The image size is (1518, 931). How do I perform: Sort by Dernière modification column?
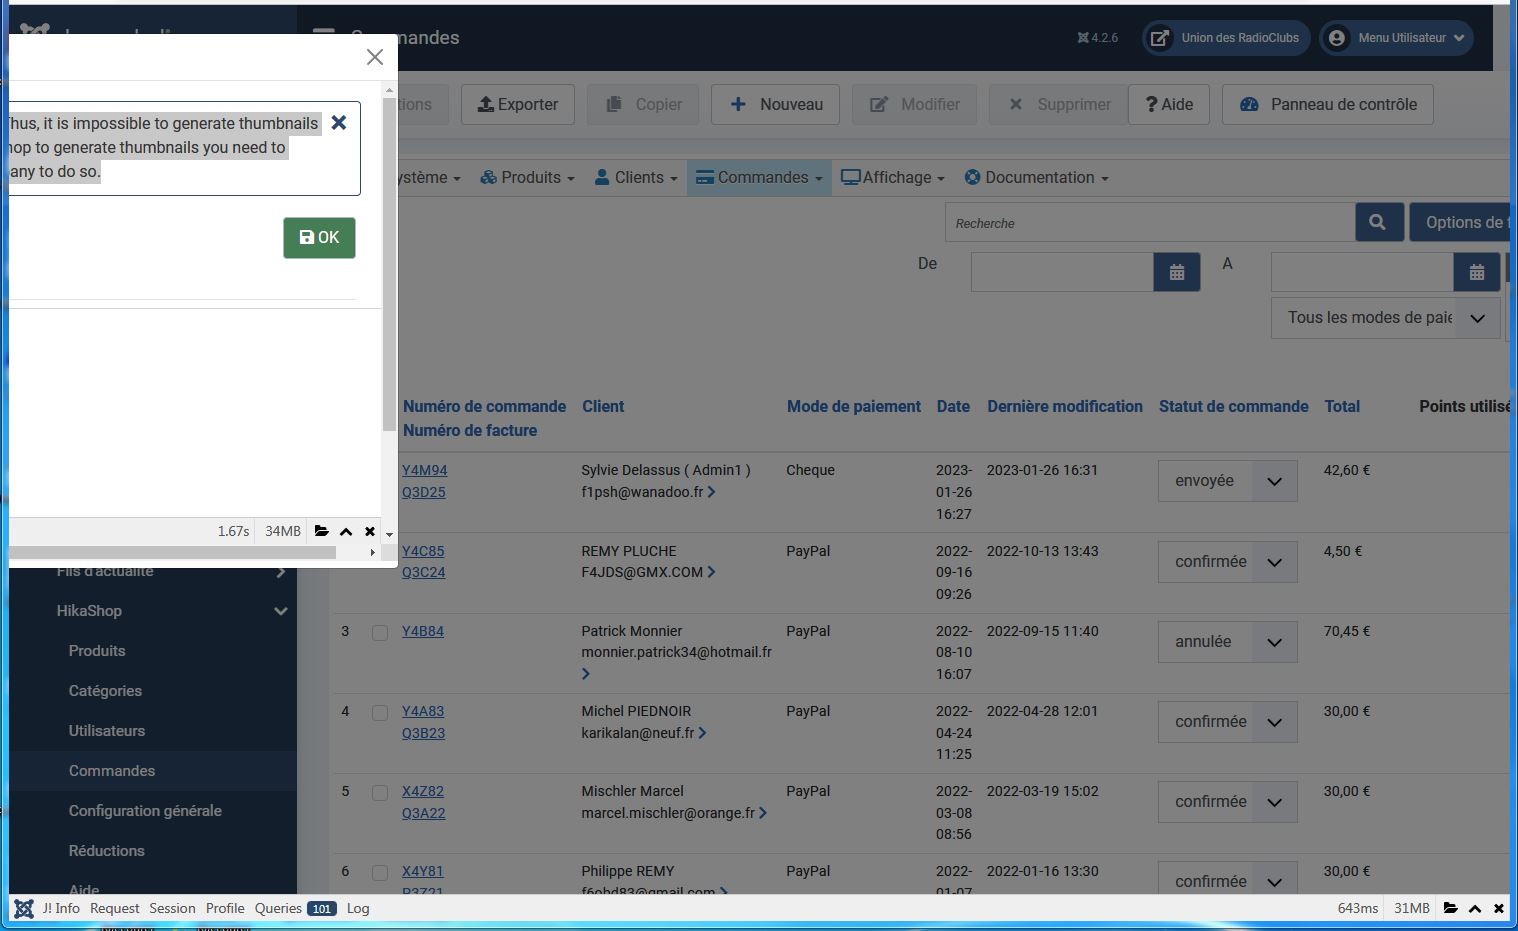(1065, 407)
